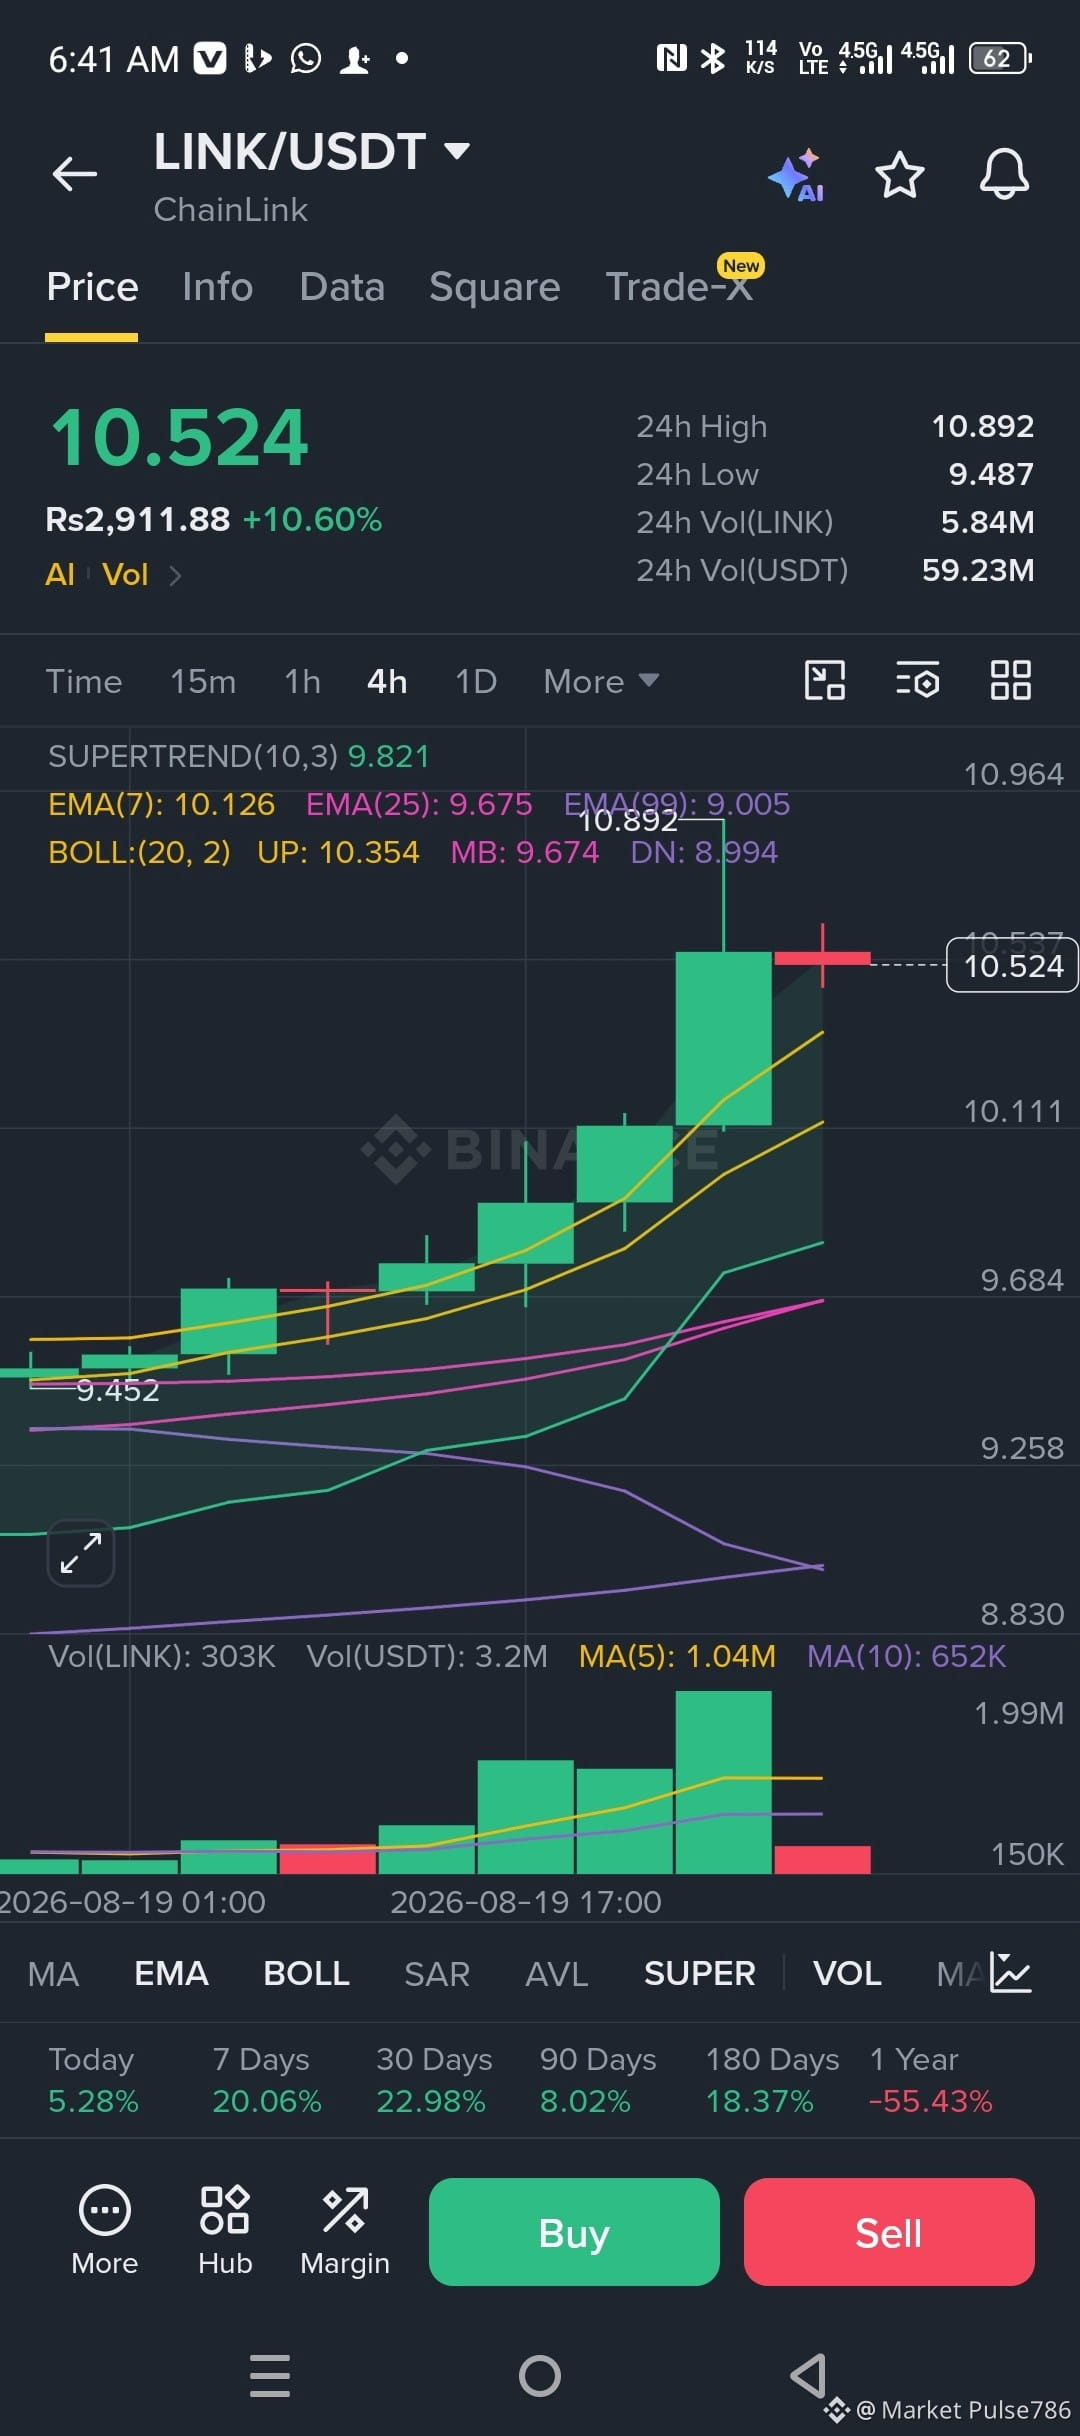Tap the MA(10): 652K volume label
This screenshot has width=1080, height=2436.
point(906,1656)
